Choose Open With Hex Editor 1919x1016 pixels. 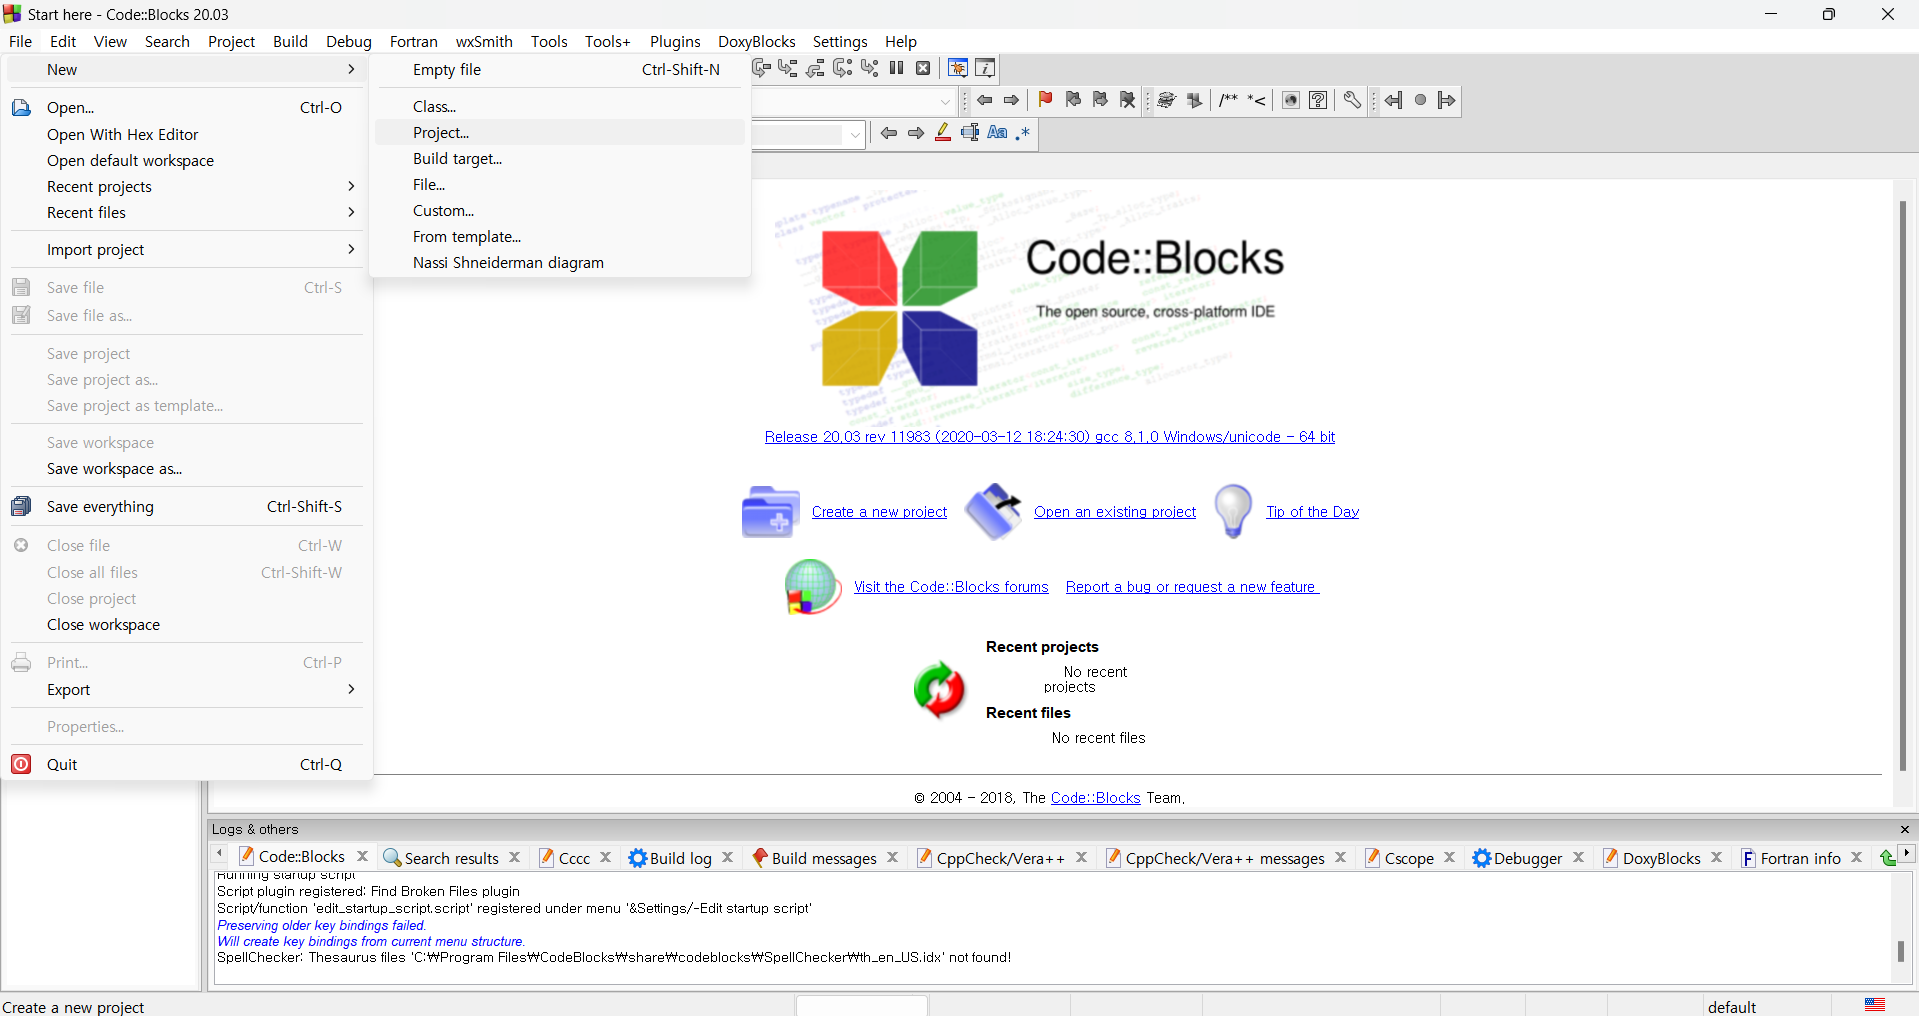pyautogui.click(x=186, y=134)
